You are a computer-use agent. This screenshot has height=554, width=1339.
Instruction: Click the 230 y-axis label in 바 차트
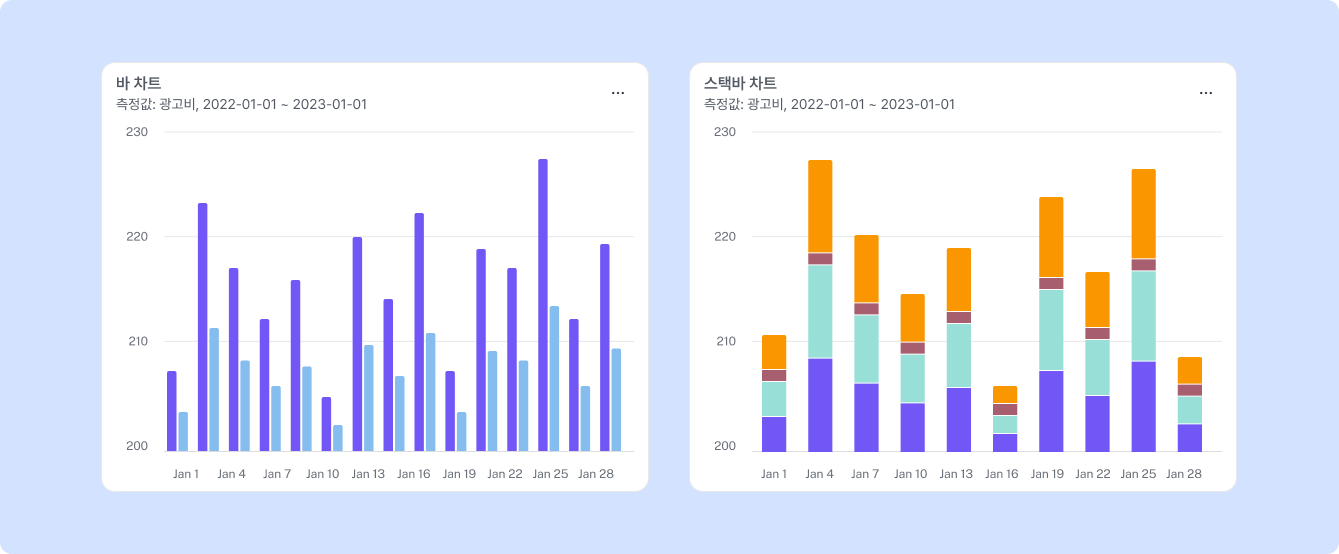point(136,132)
